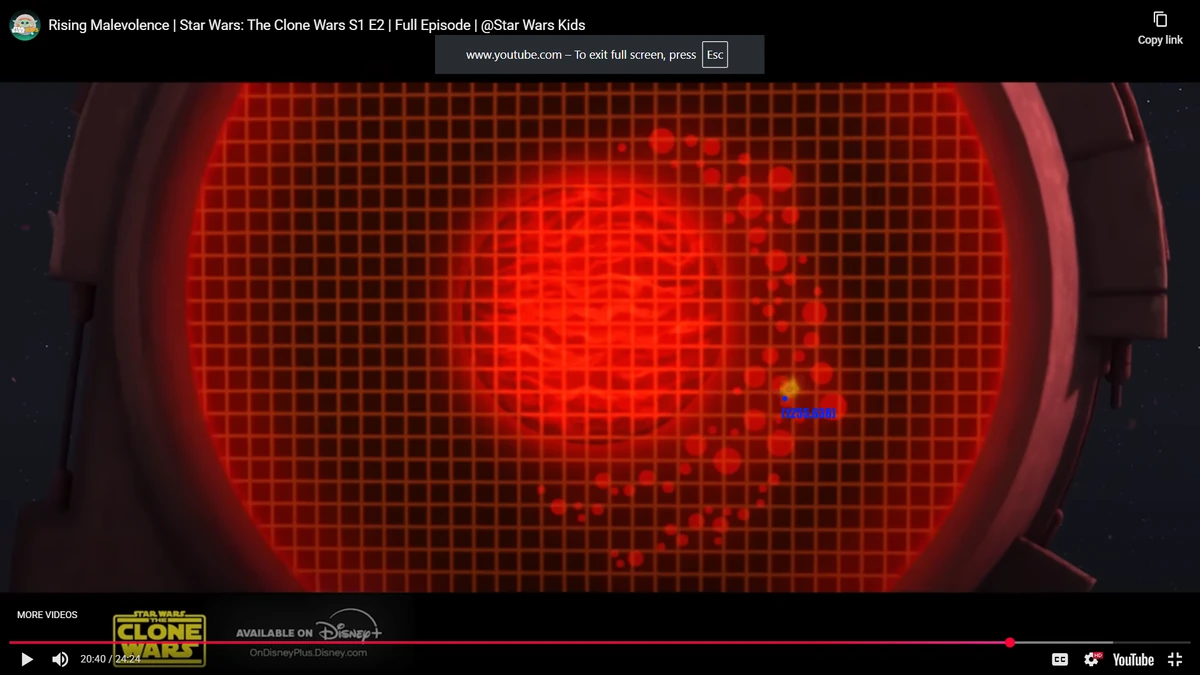
Task: Toggle closed captions
Action: tap(1060, 659)
